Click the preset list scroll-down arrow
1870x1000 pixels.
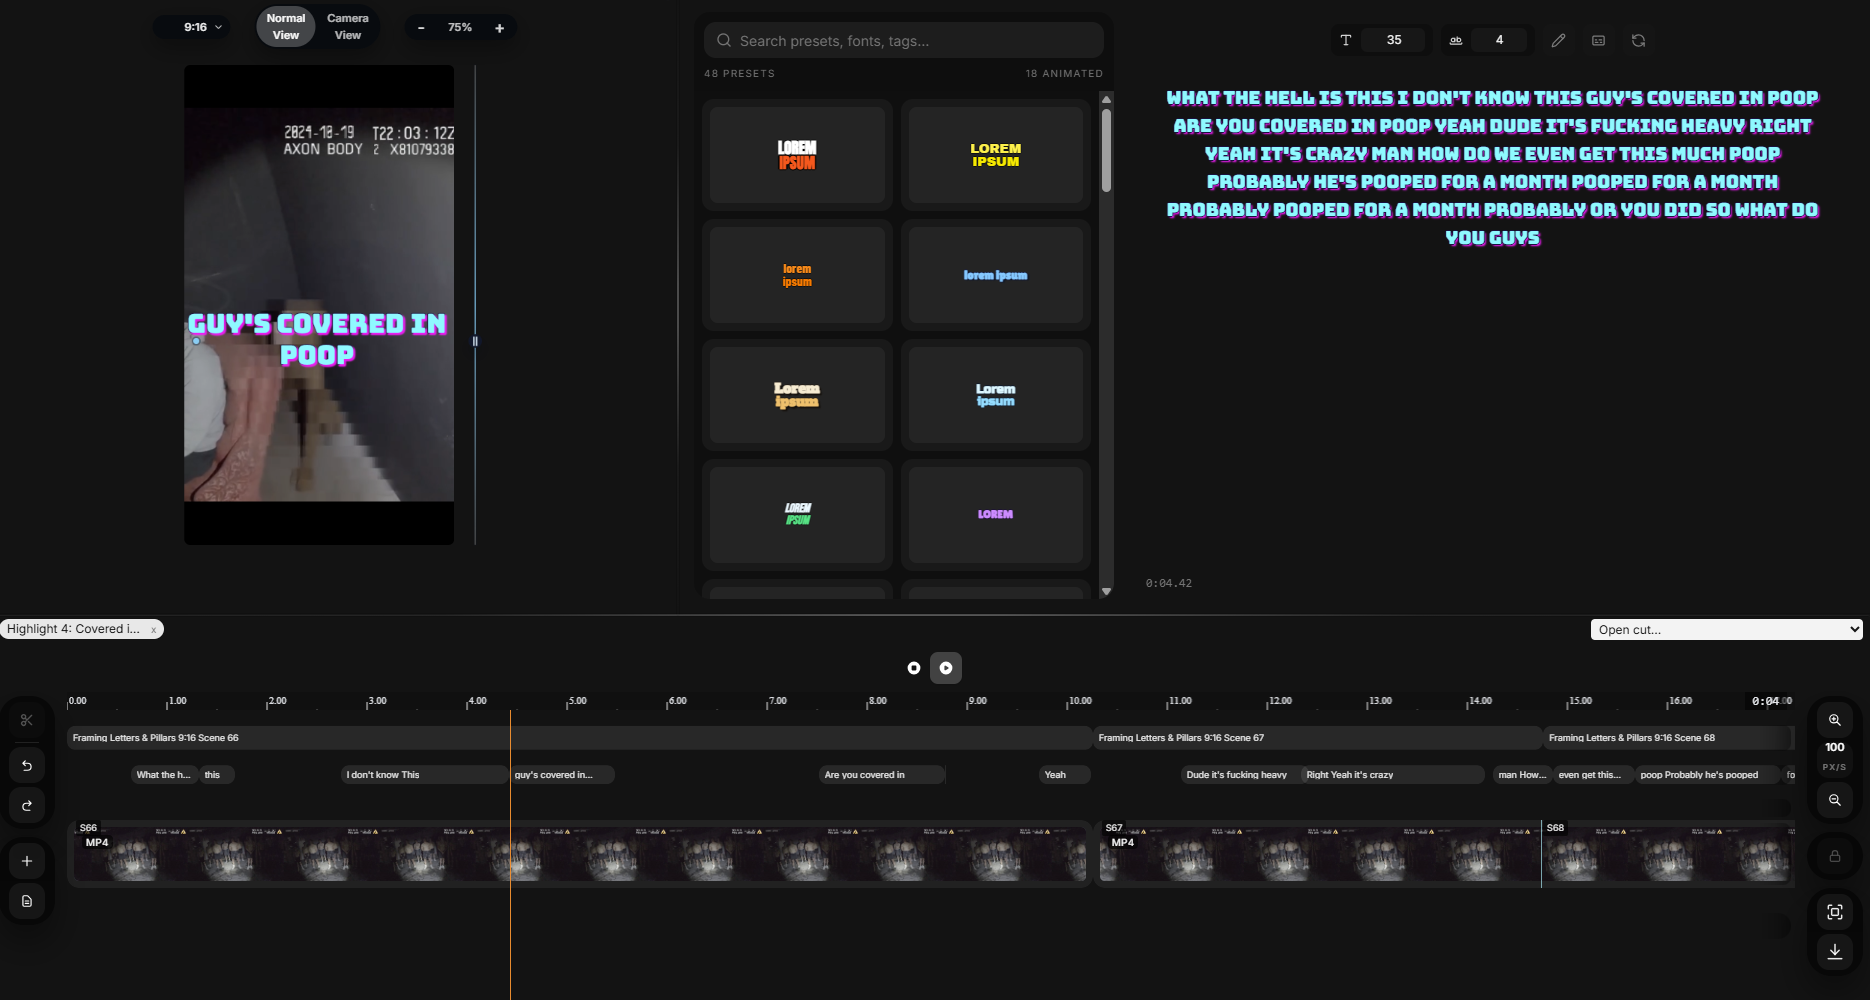pyautogui.click(x=1106, y=592)
